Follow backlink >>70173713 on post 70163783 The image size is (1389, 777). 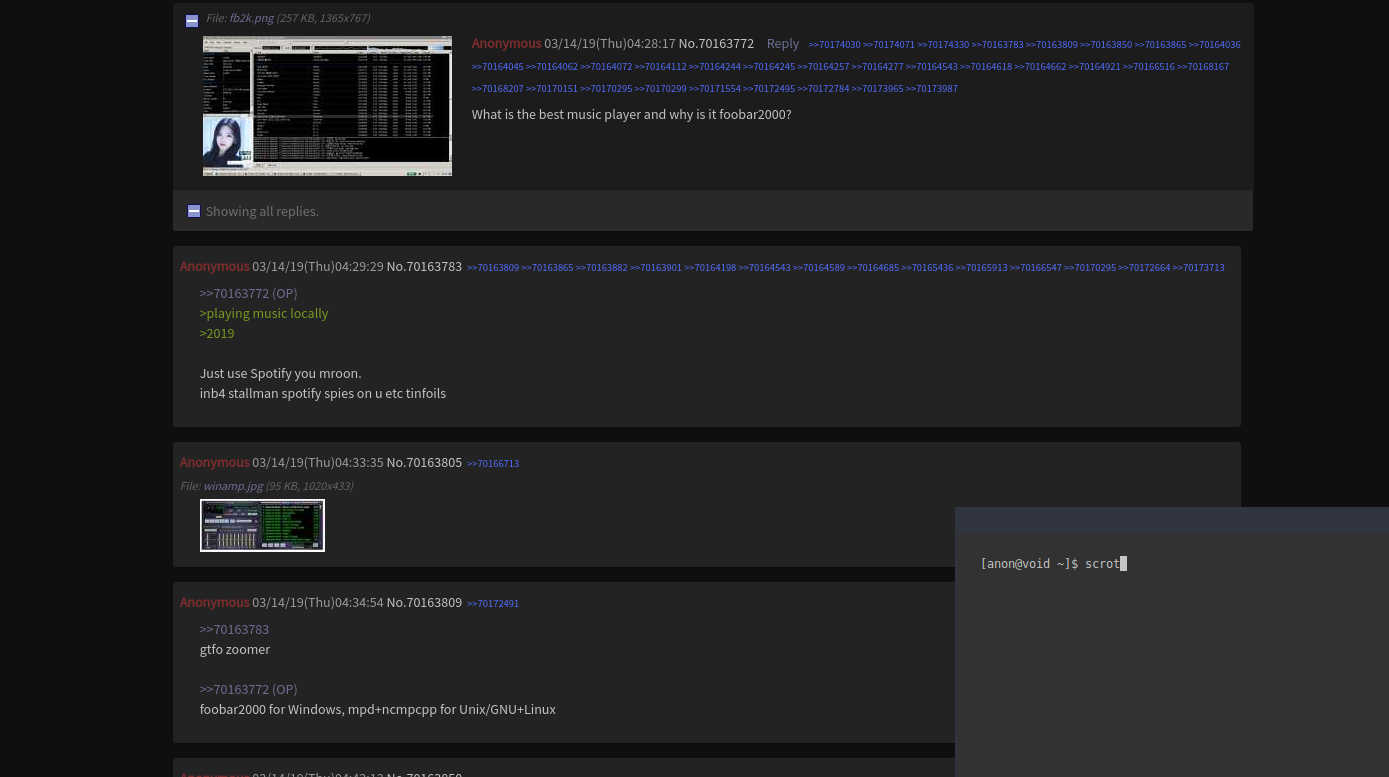tap(1200, 267)
